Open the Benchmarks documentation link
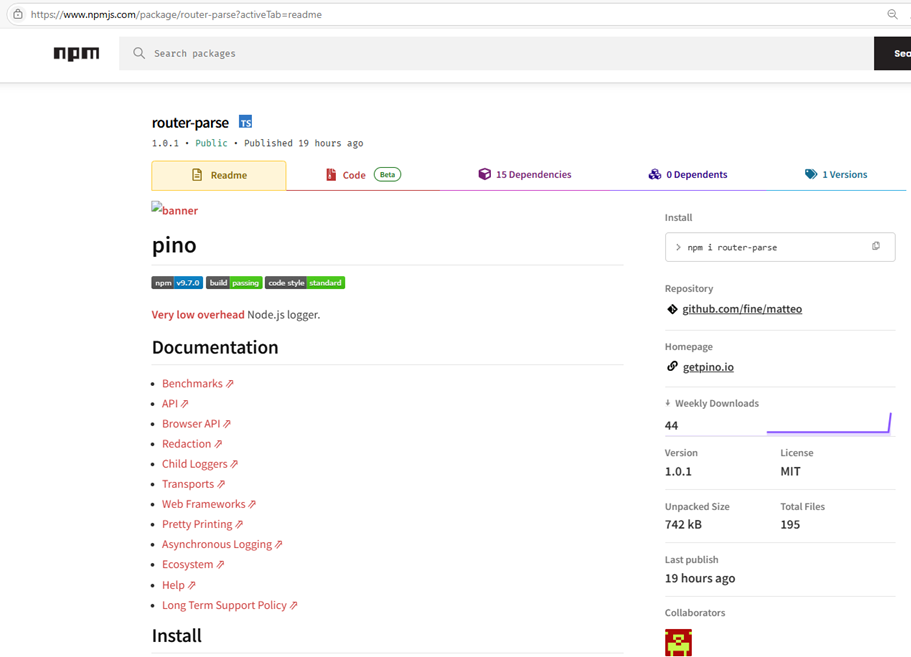This screenshot has width=911, height=657. click(x=198, y=383)
